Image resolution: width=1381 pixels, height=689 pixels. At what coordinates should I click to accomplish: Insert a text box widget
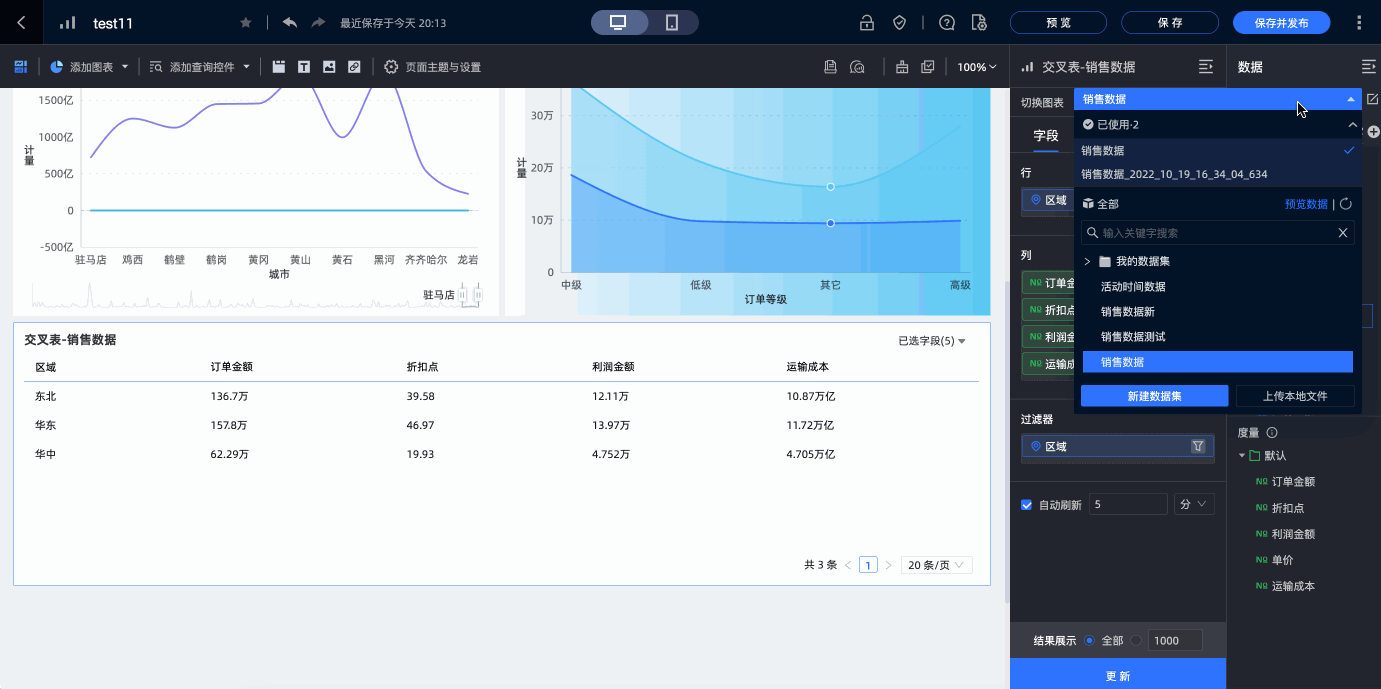click(x=304, y=67)
